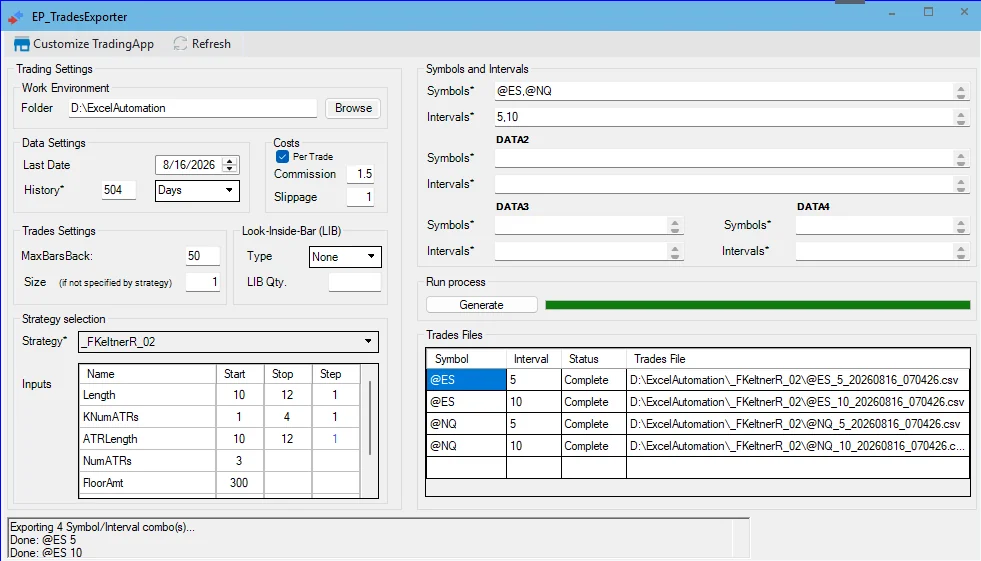Click the Last Date spinner arrows

point(230,165)
